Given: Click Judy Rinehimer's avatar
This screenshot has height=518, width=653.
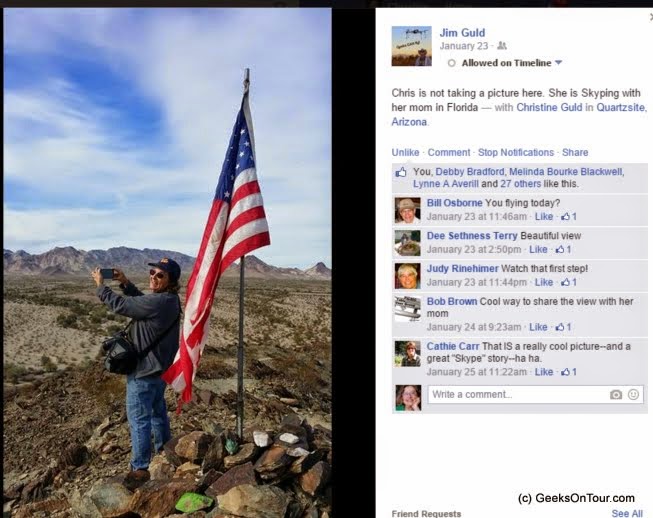Looking at the screenshot, I should click(407, 276).
